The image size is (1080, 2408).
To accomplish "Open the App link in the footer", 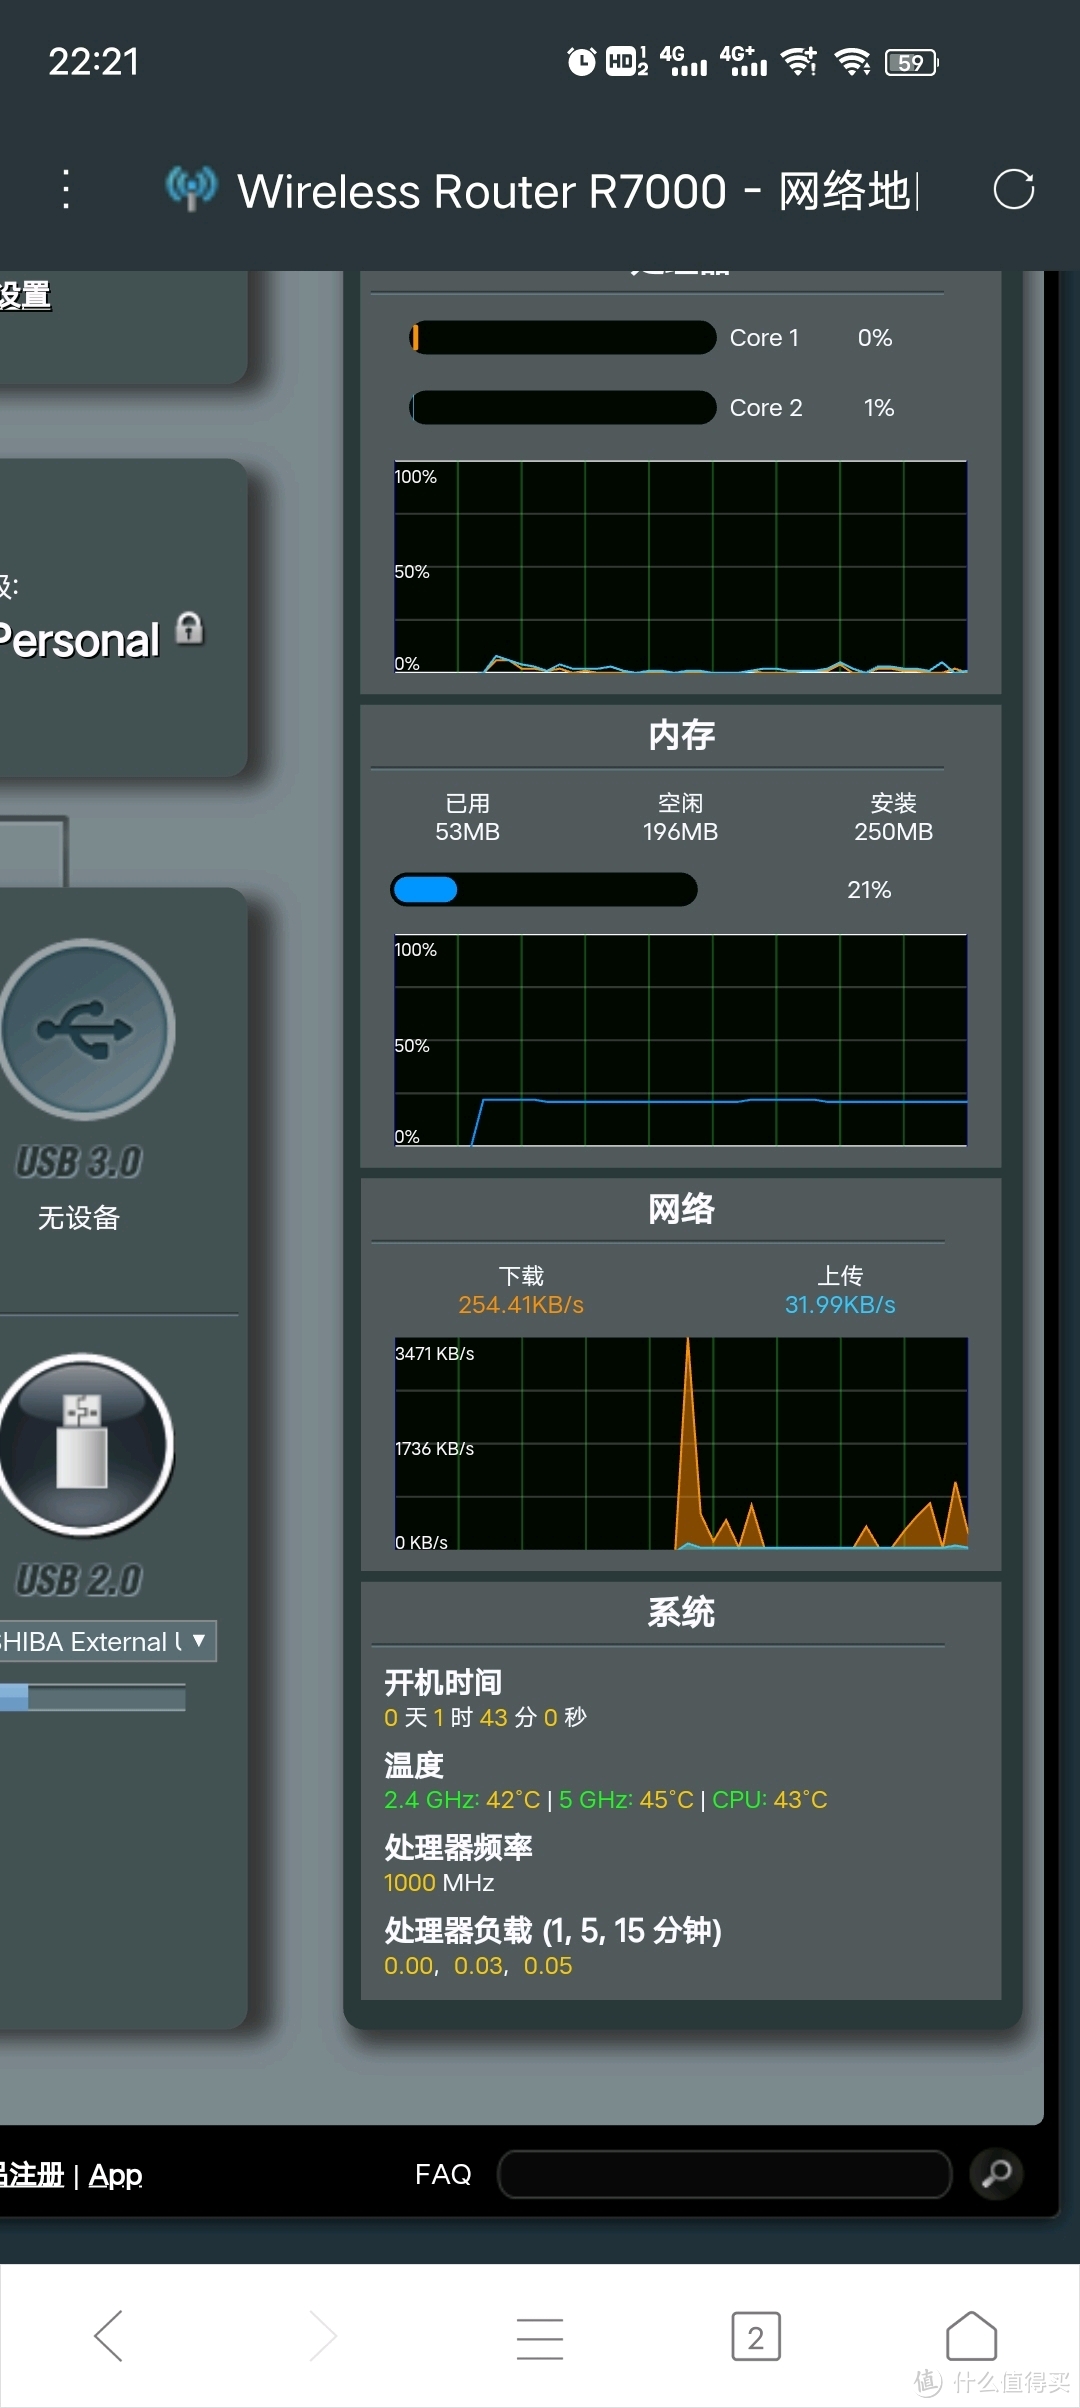I will click(115, 2175).
